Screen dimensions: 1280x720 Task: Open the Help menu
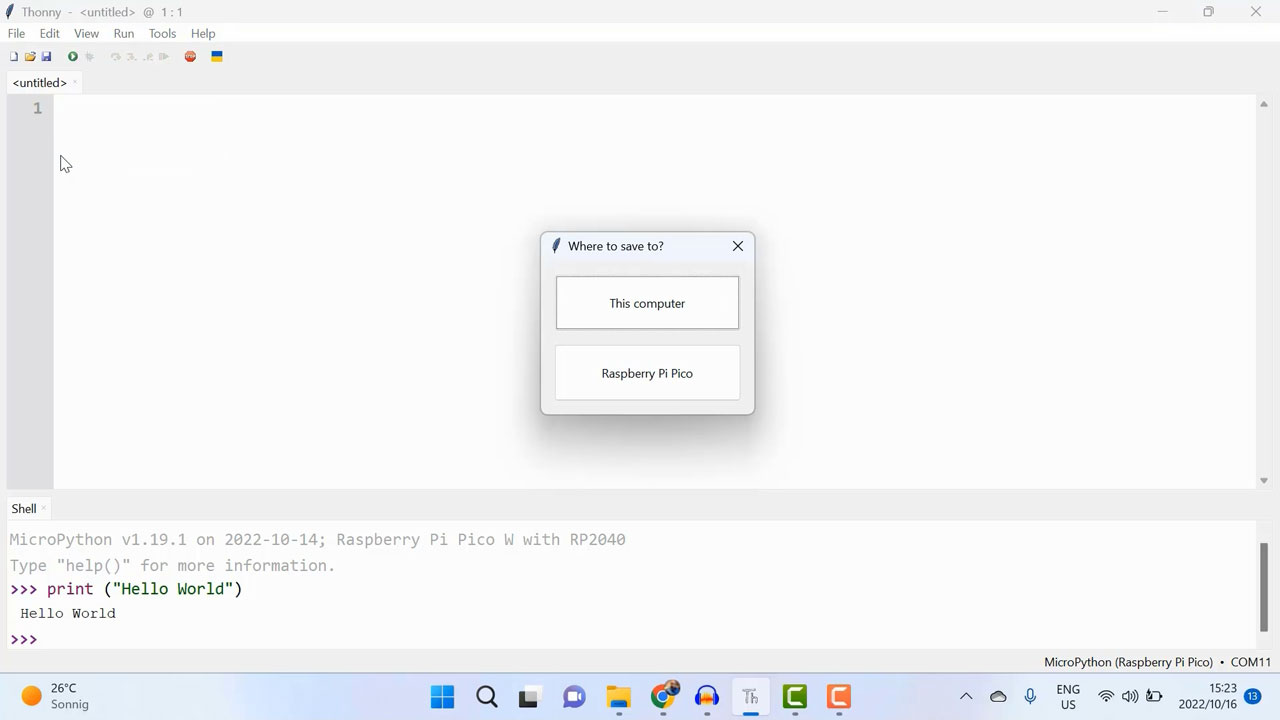pyautogui.click(x=203, y=33)
